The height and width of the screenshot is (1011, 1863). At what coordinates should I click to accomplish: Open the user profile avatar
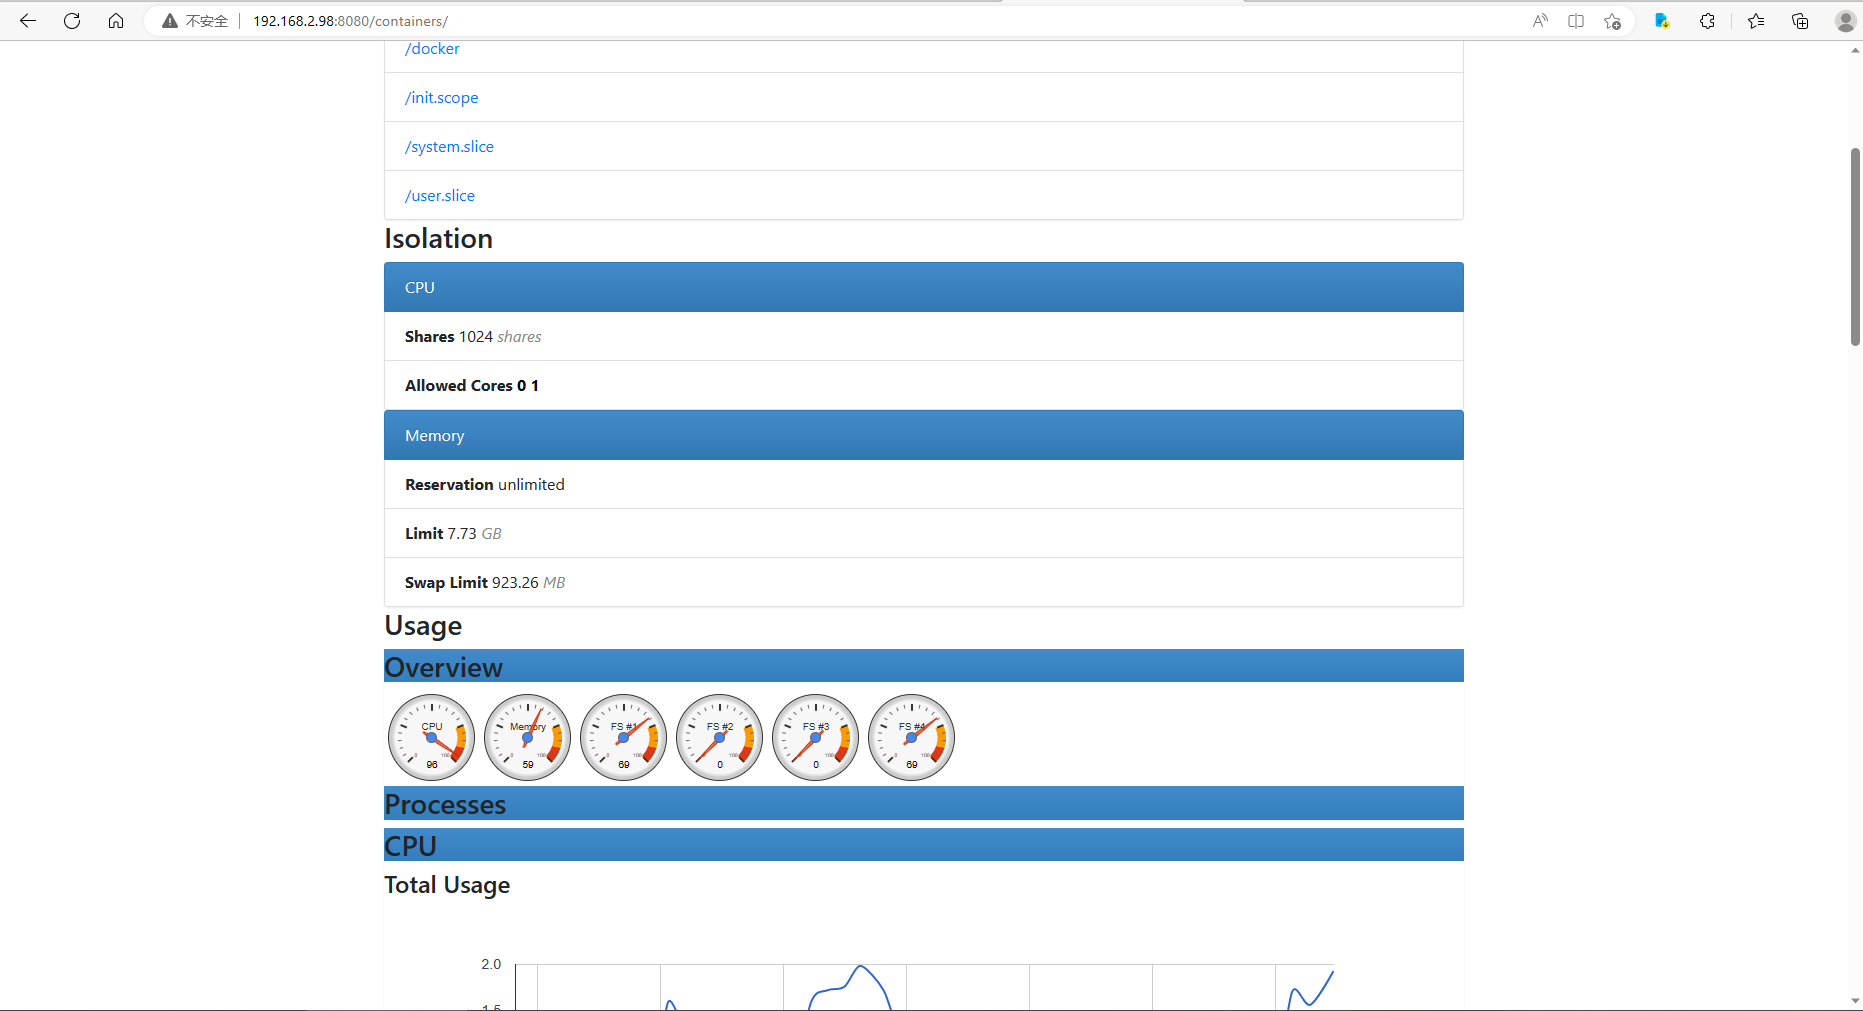(1845, 20)
